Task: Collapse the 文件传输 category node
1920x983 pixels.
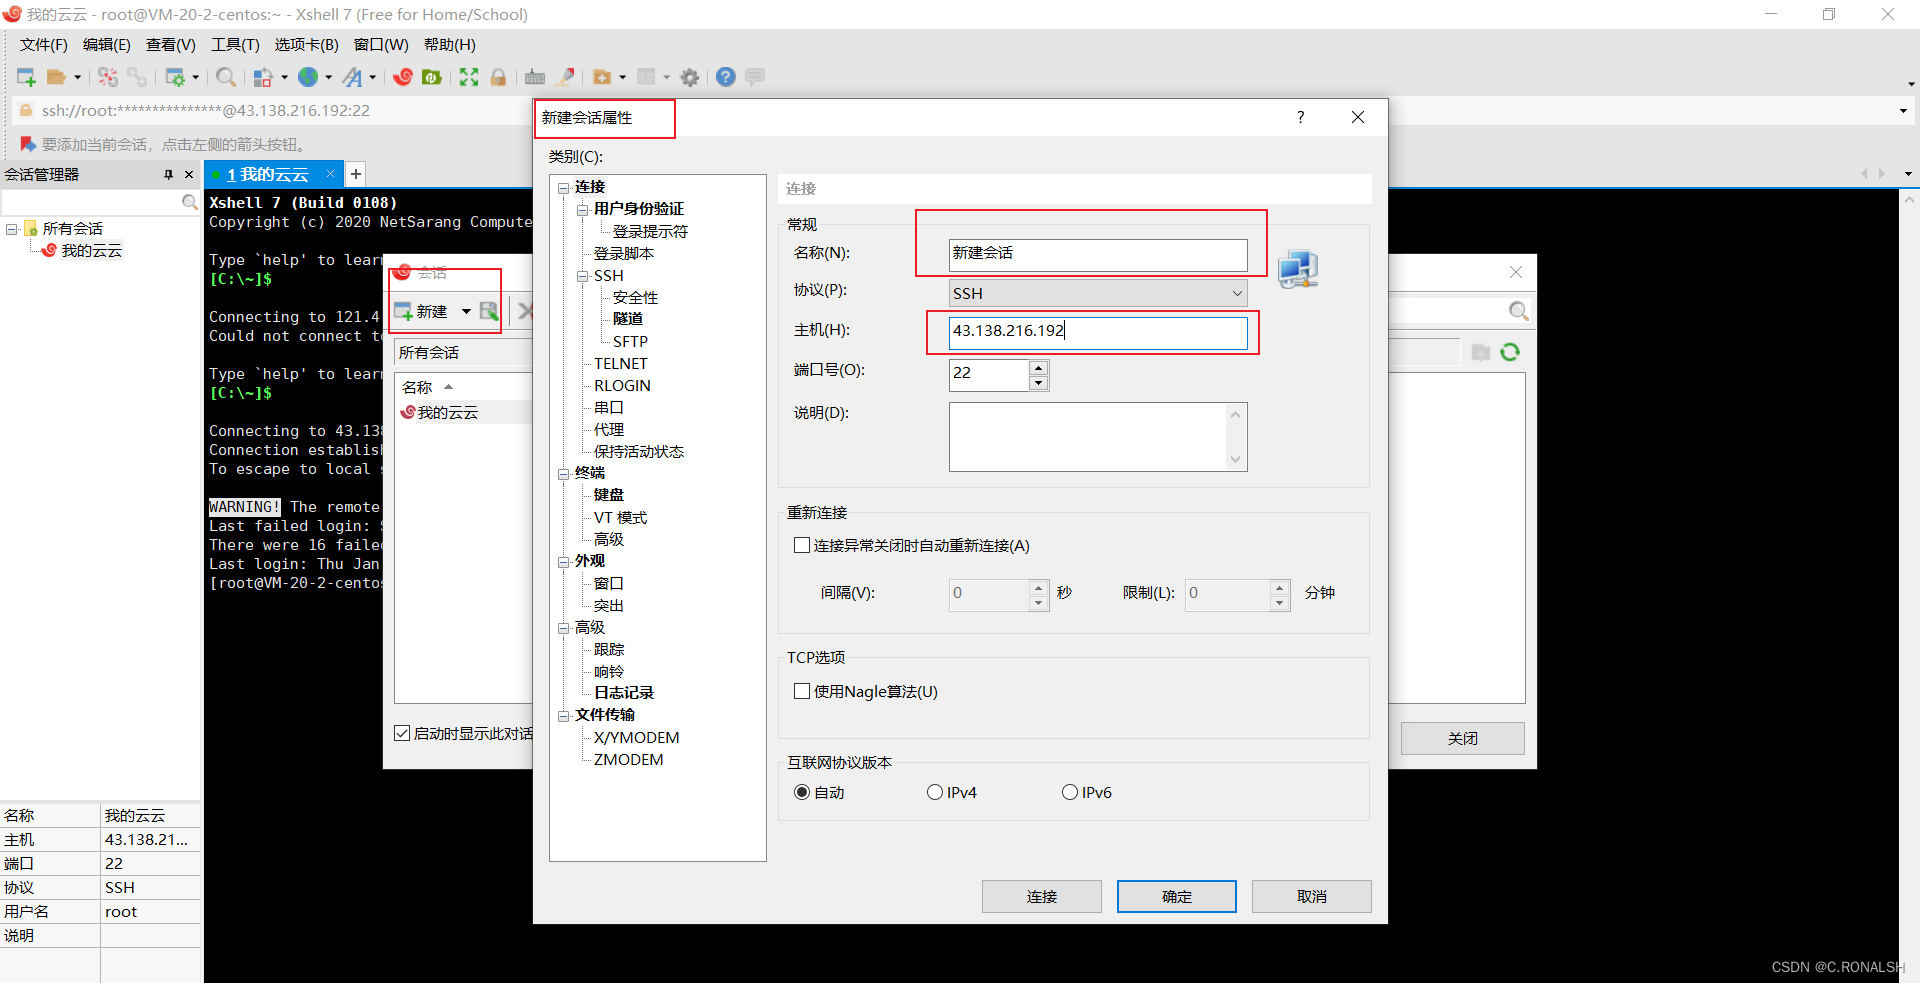Action: [x=563, y=715]
